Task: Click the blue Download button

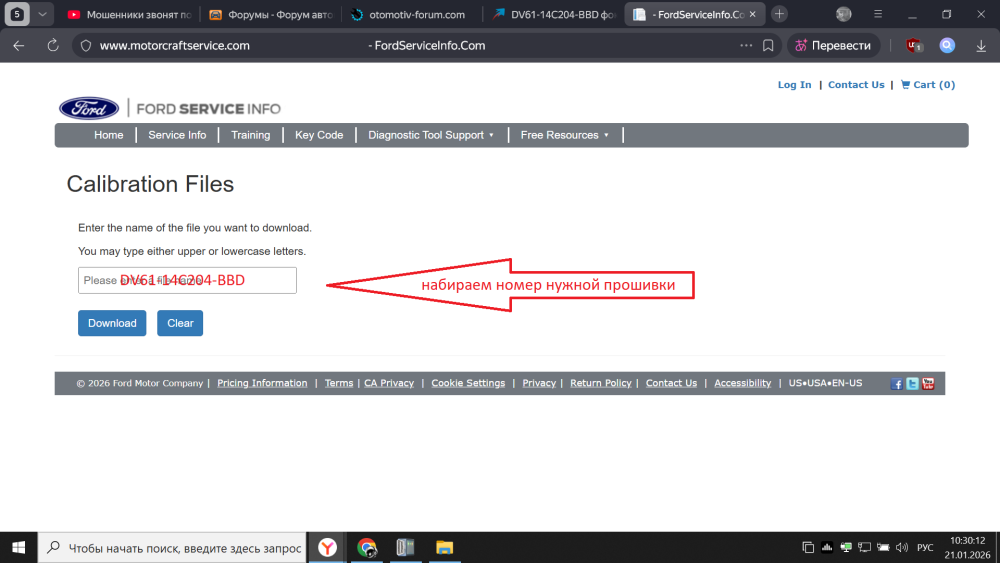Action: [x=112, y=323]
